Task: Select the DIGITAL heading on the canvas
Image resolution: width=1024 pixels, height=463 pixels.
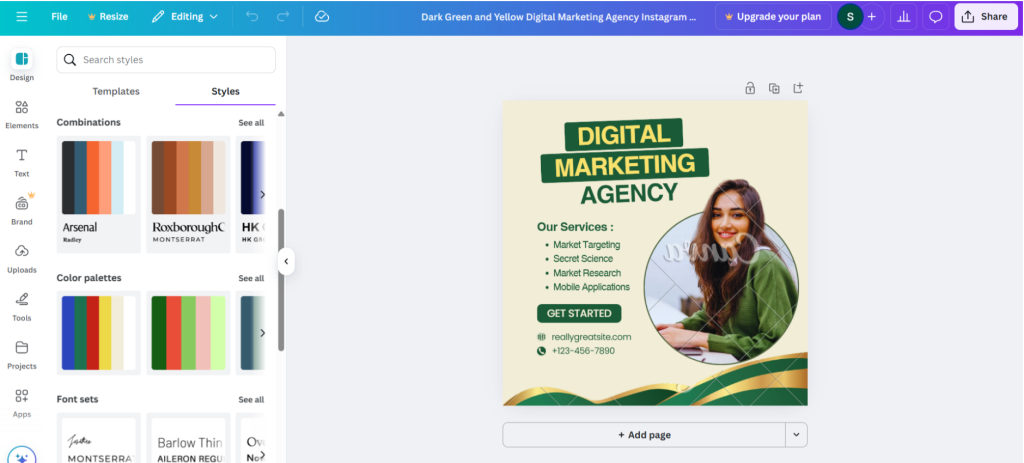Action: pos(624,135)
